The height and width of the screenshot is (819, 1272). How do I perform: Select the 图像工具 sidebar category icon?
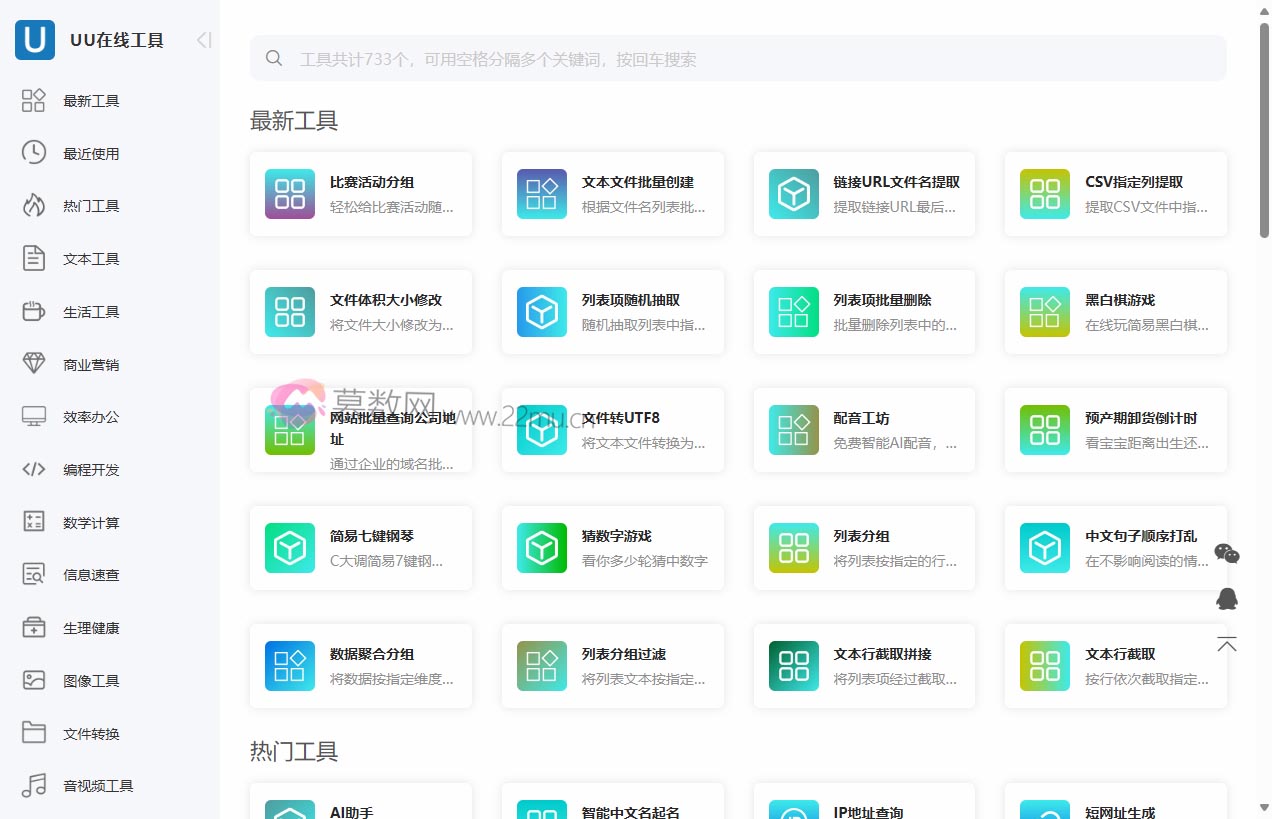pos(33,680)
